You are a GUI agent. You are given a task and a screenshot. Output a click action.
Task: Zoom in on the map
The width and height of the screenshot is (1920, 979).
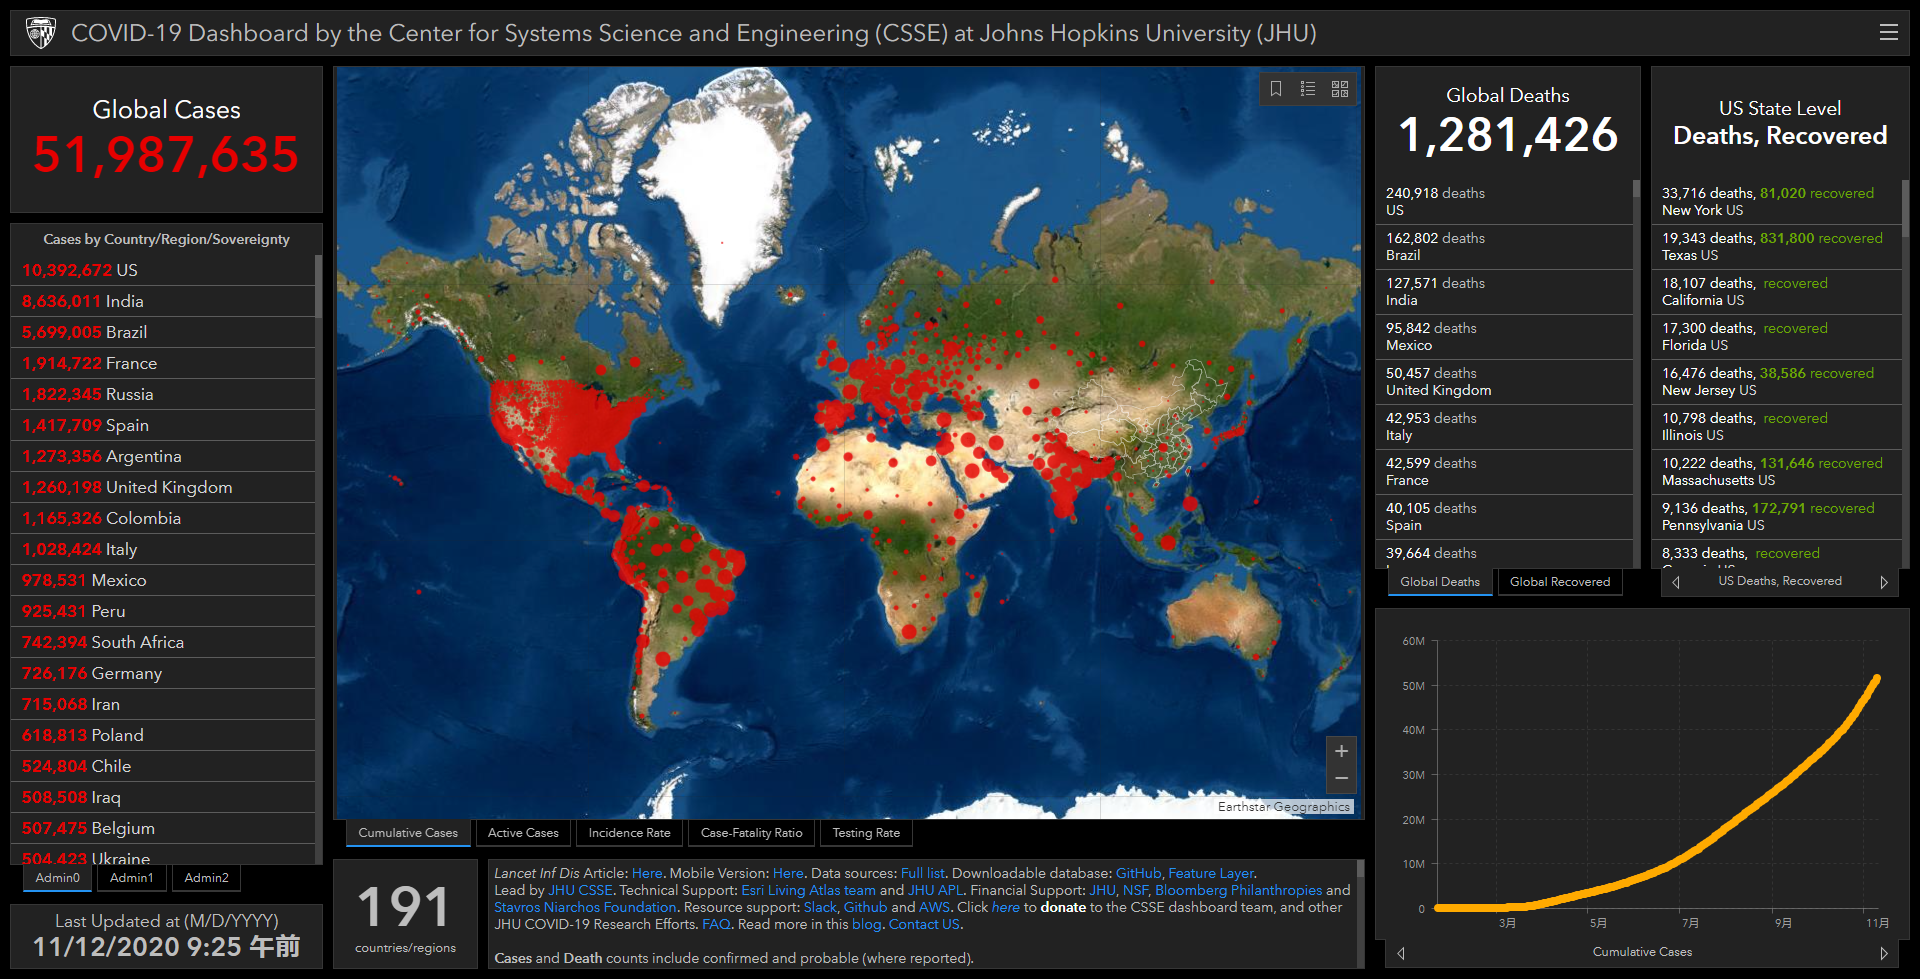(1341, 751)
